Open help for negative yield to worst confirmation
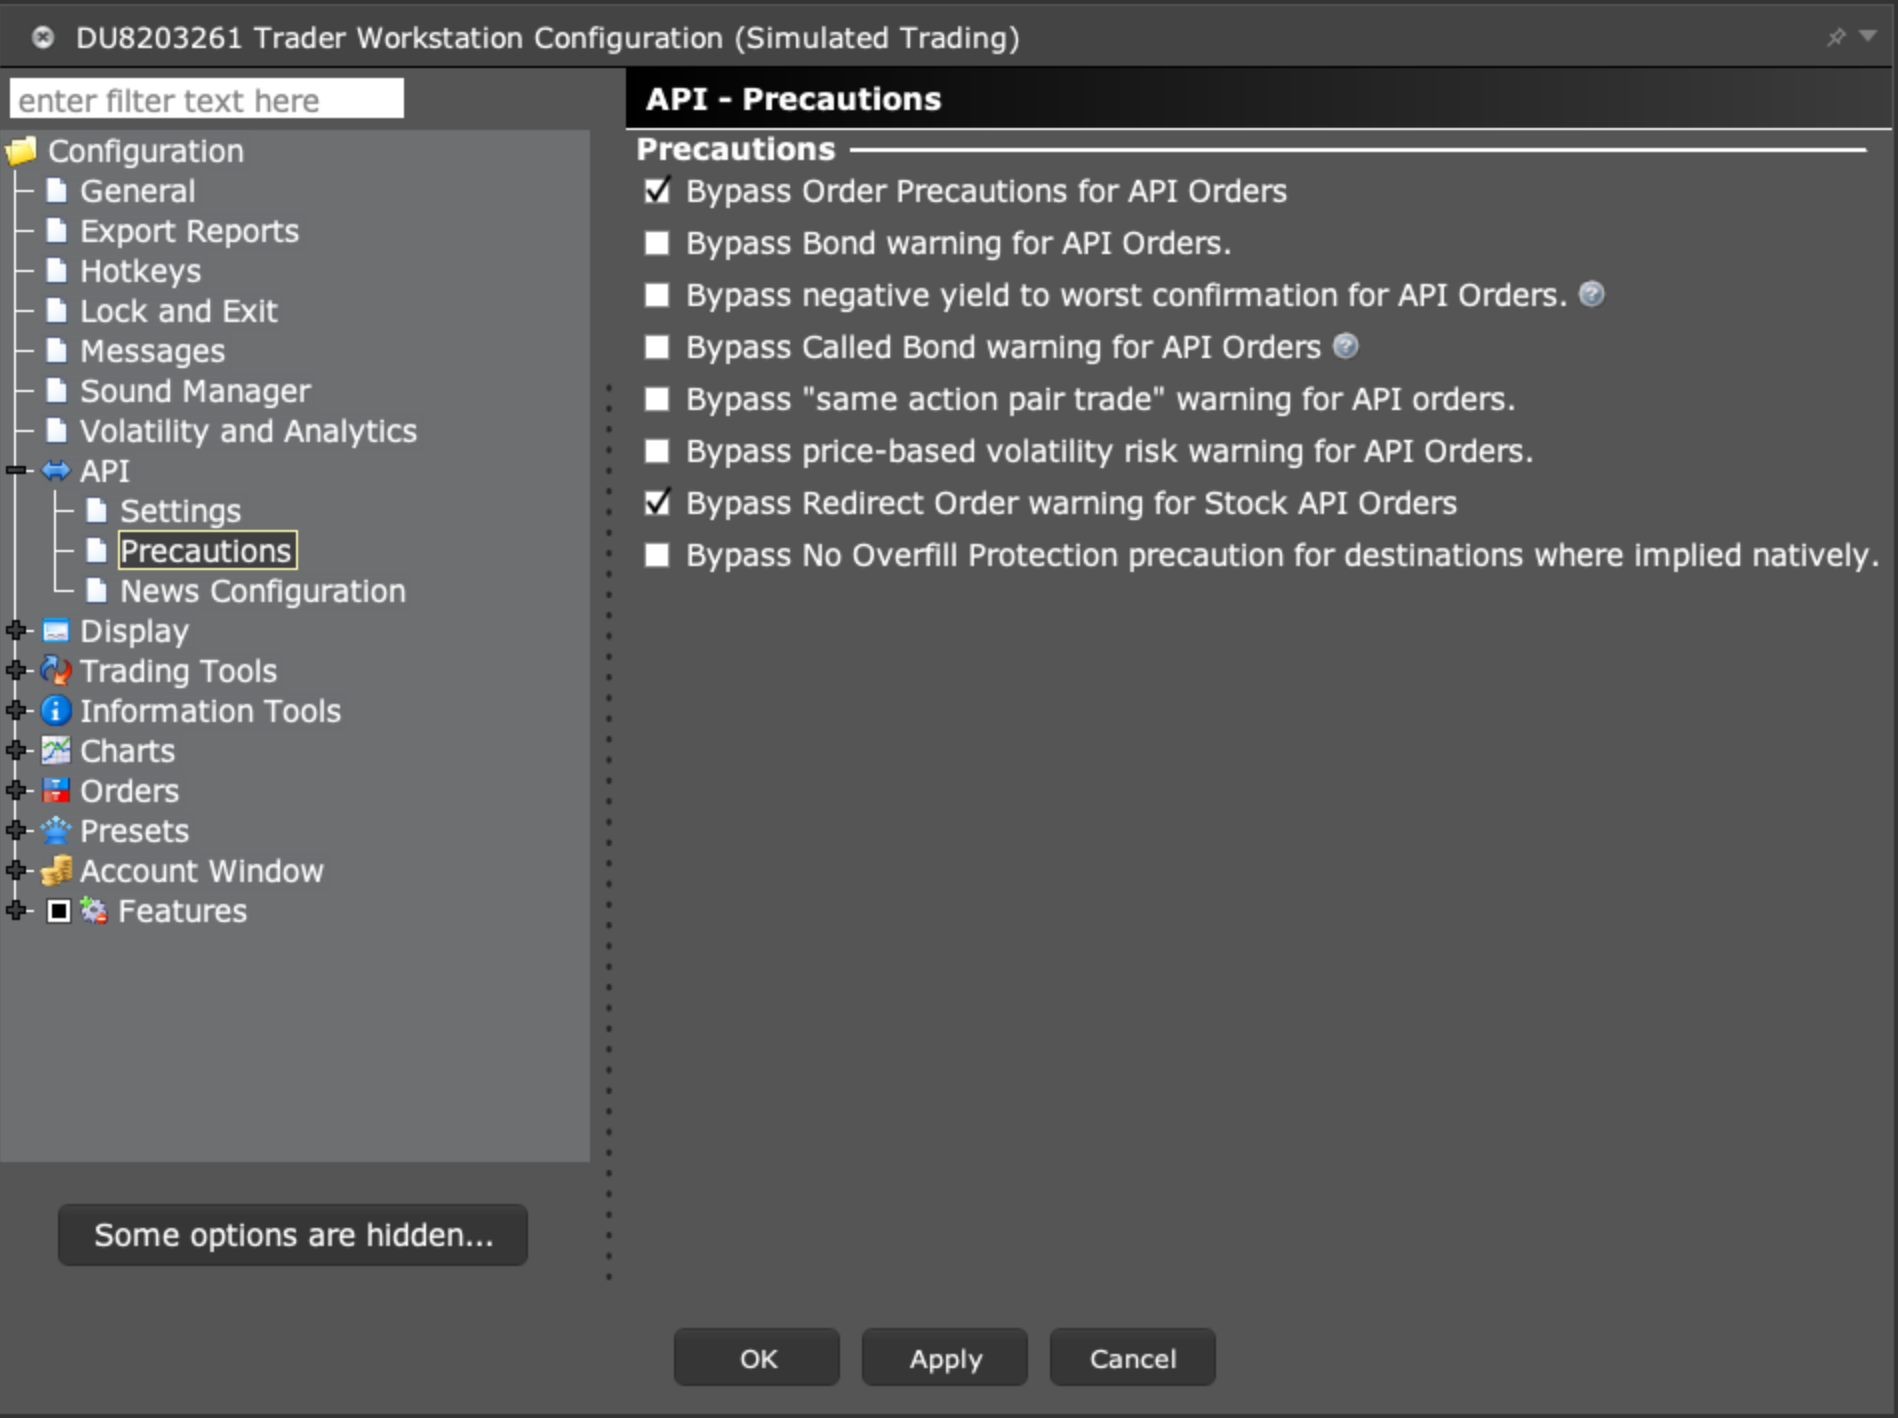1898x1418 pixels. pos(1592,294)
